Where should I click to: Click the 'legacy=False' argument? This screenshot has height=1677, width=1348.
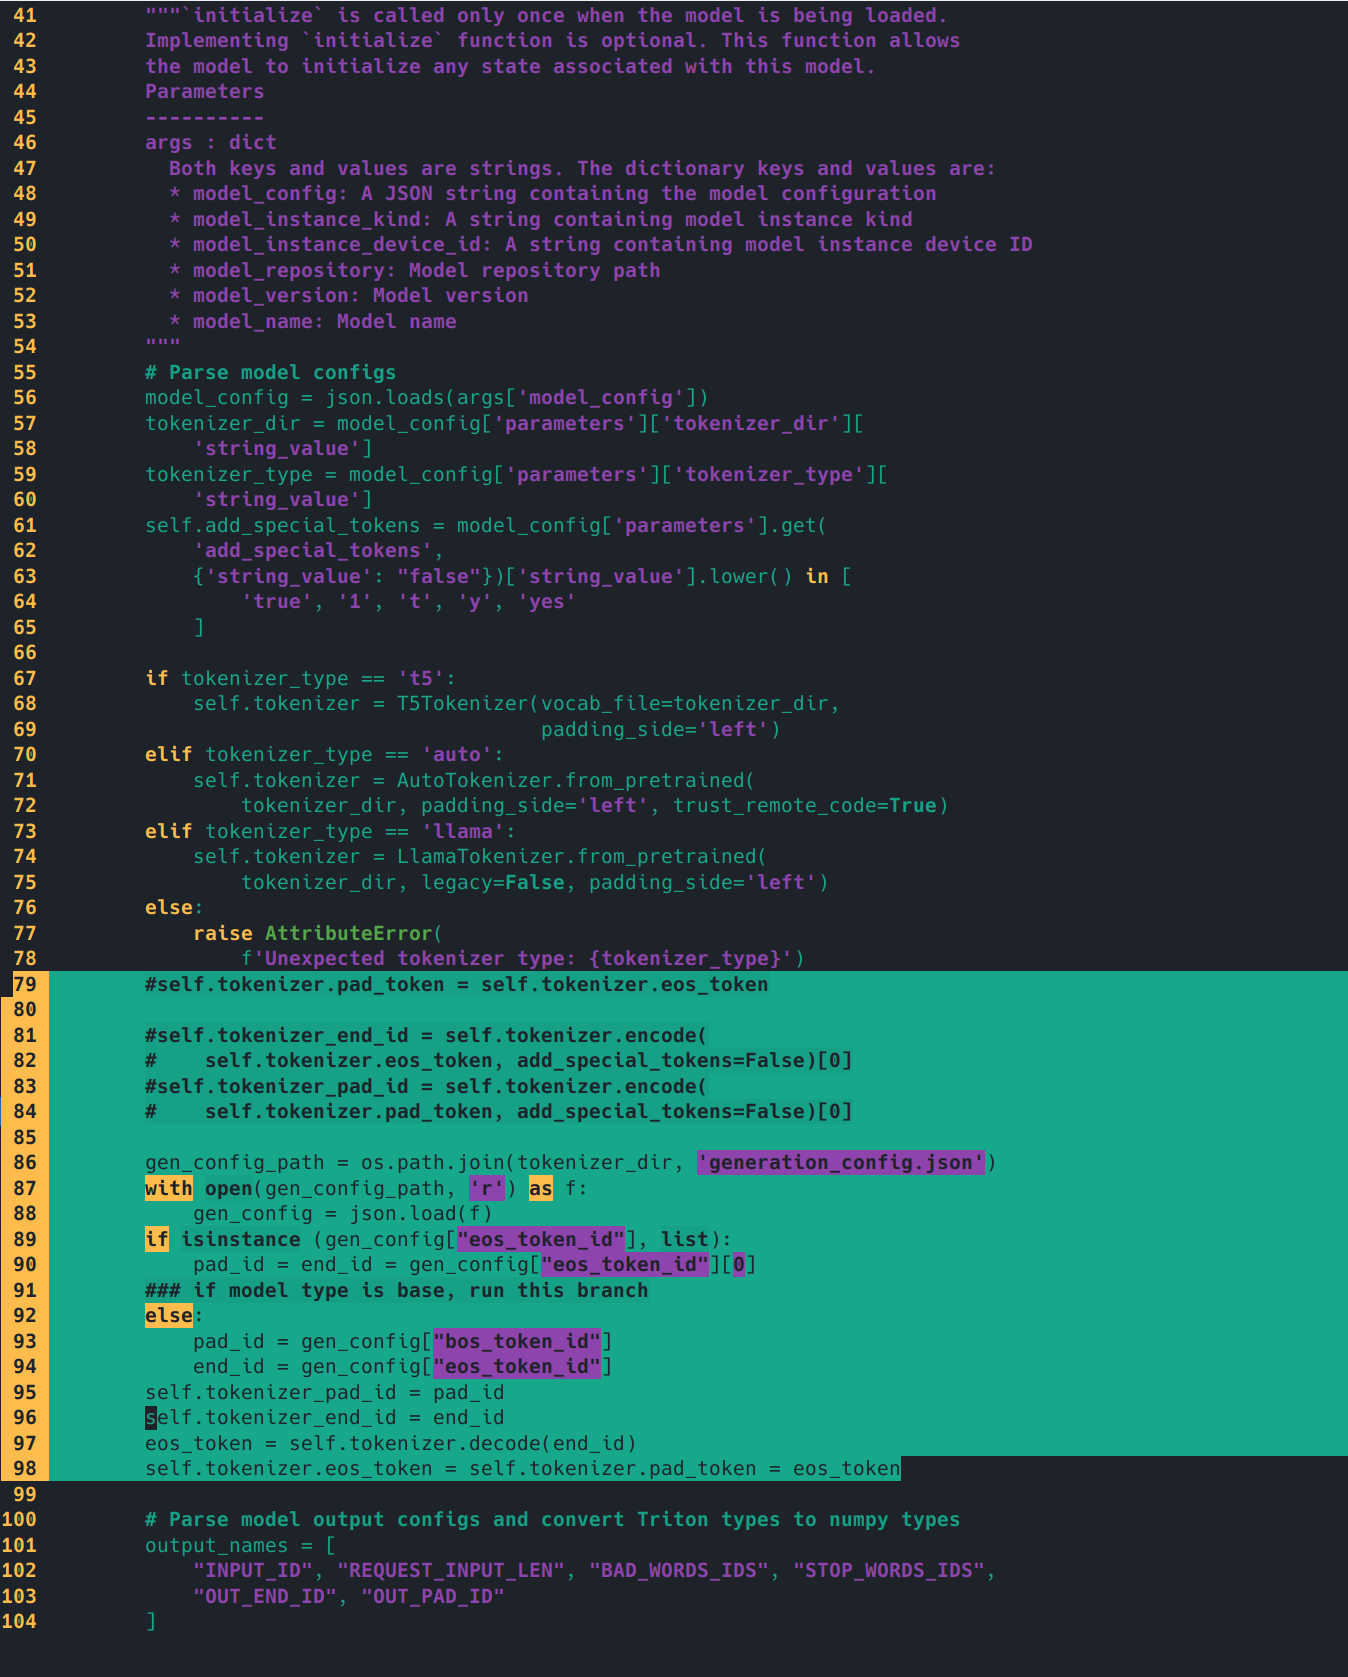point(493,882)
